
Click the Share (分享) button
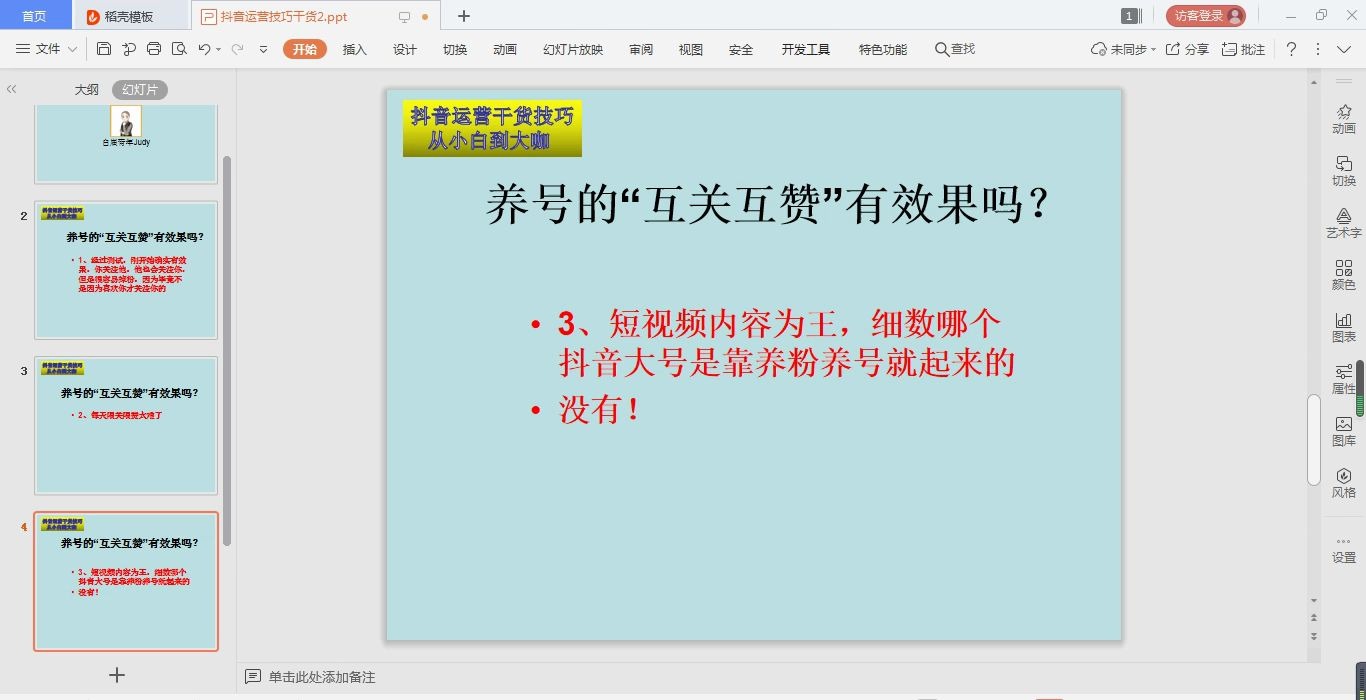click(1187, 49)
